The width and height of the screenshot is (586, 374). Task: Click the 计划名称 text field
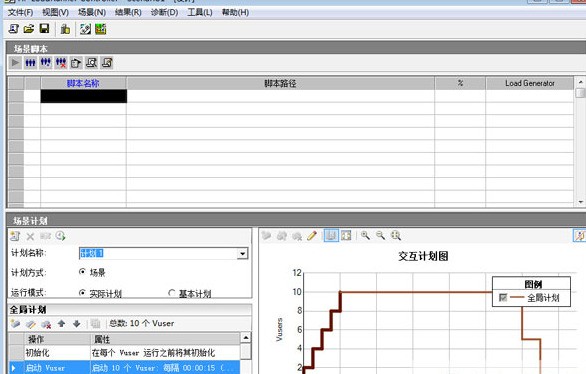click(x=158, y=254)
